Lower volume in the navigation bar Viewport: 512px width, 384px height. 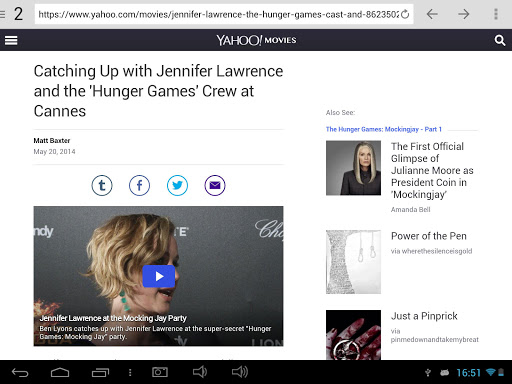pos(200,372)
